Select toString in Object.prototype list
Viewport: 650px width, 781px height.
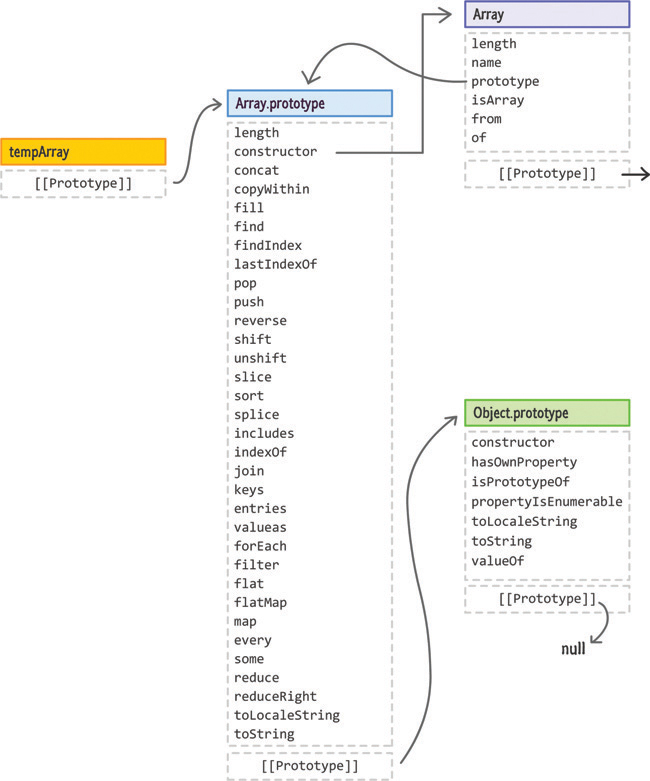click(502, 541)
